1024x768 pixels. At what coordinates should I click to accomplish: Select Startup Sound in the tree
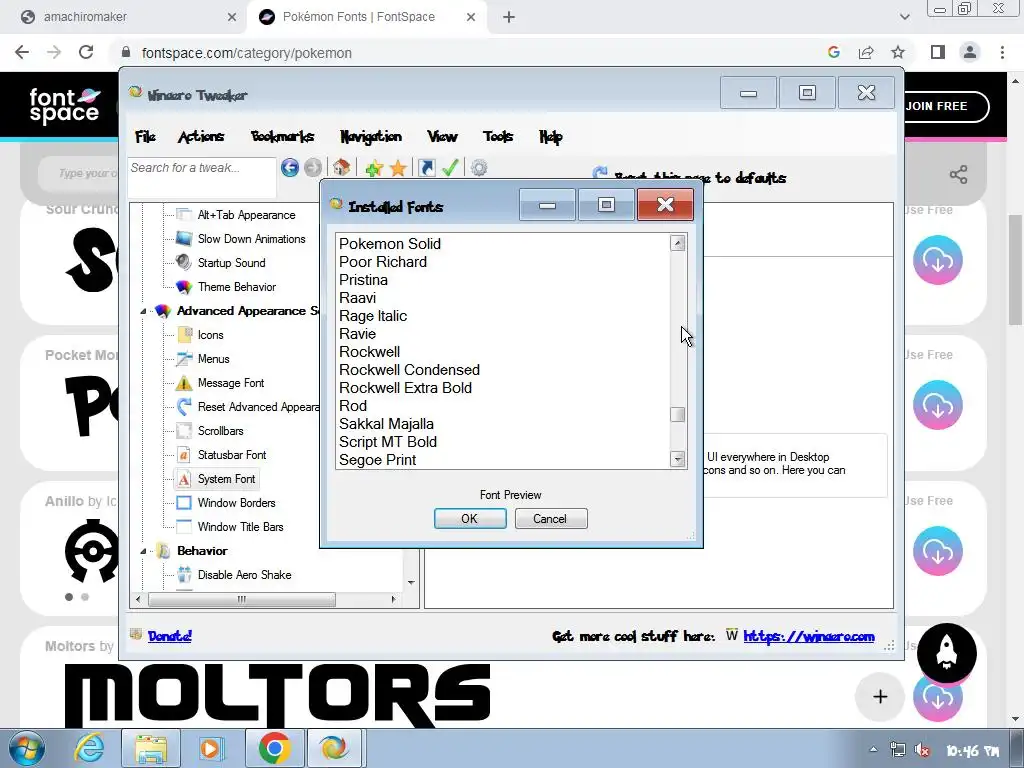pos(231,263)
